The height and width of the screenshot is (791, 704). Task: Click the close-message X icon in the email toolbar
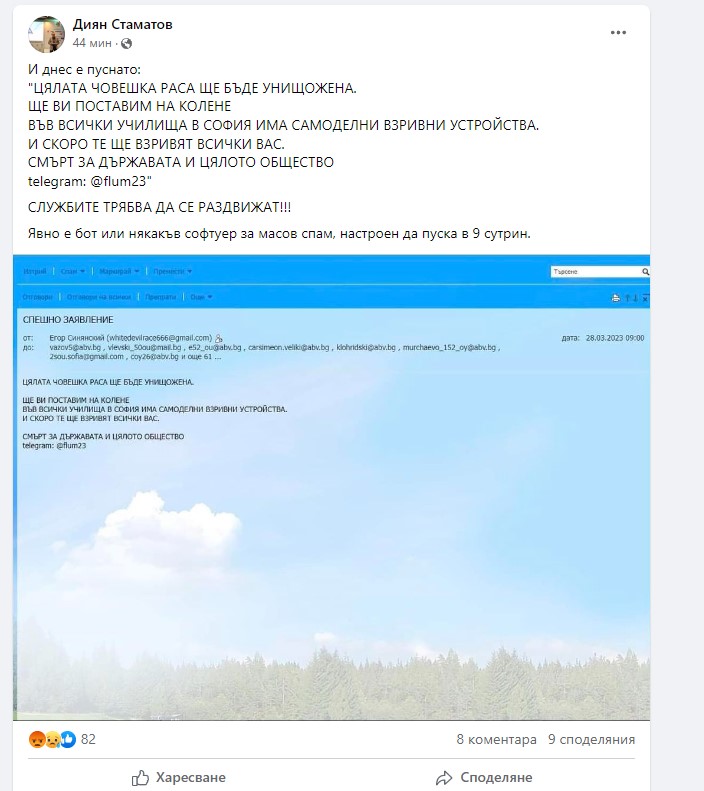coord(646,298)
